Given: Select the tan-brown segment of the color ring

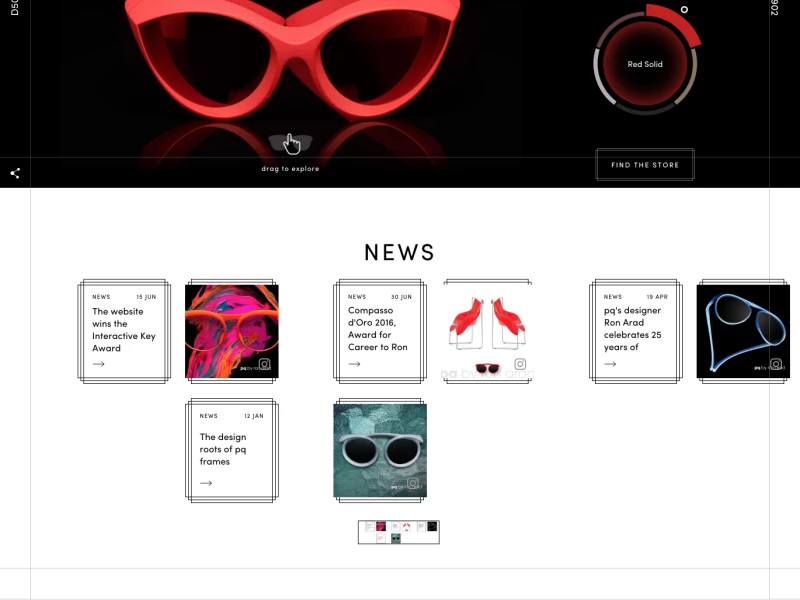Looking at the screenshot, I should click(688, 77).
